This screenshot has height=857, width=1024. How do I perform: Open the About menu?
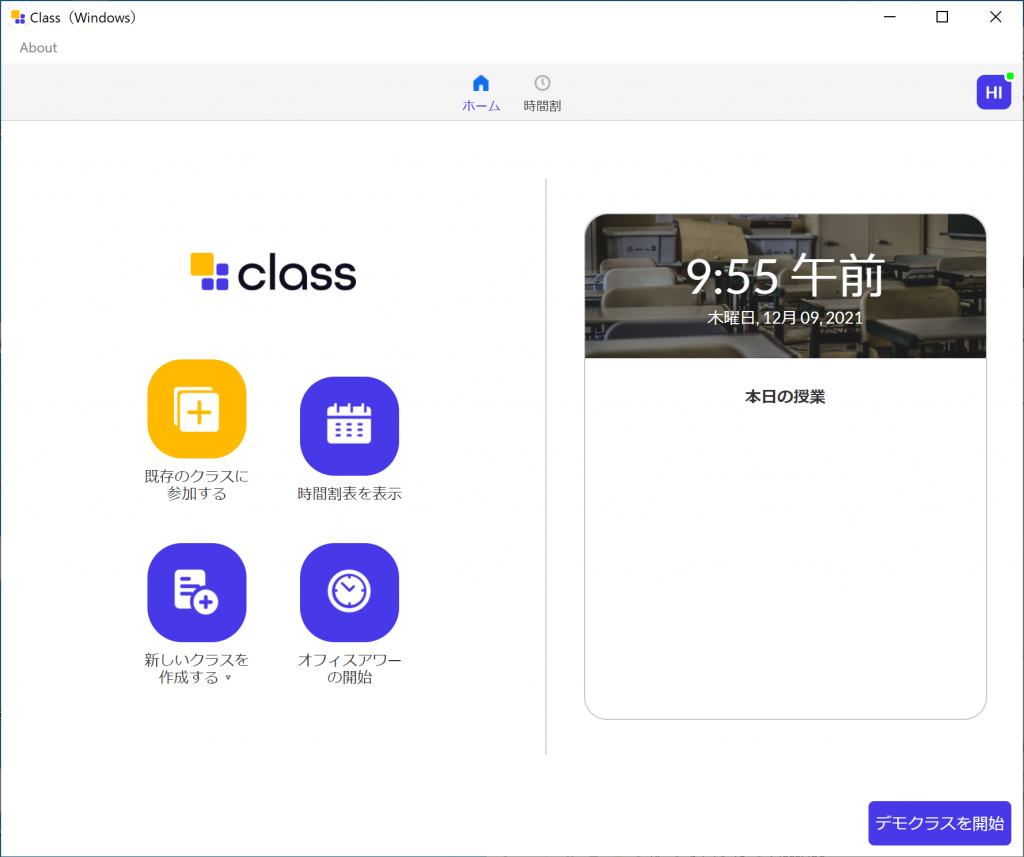tap(38, 48)
